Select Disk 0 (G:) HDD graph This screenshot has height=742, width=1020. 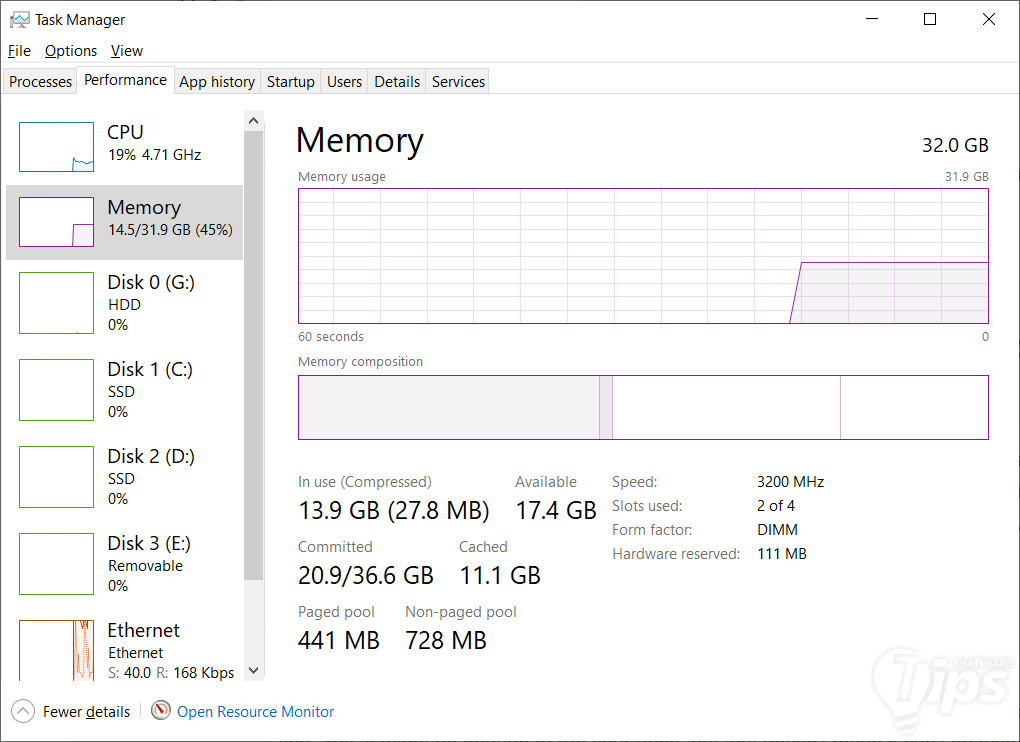pyautogui.click(x=56, y=303)
